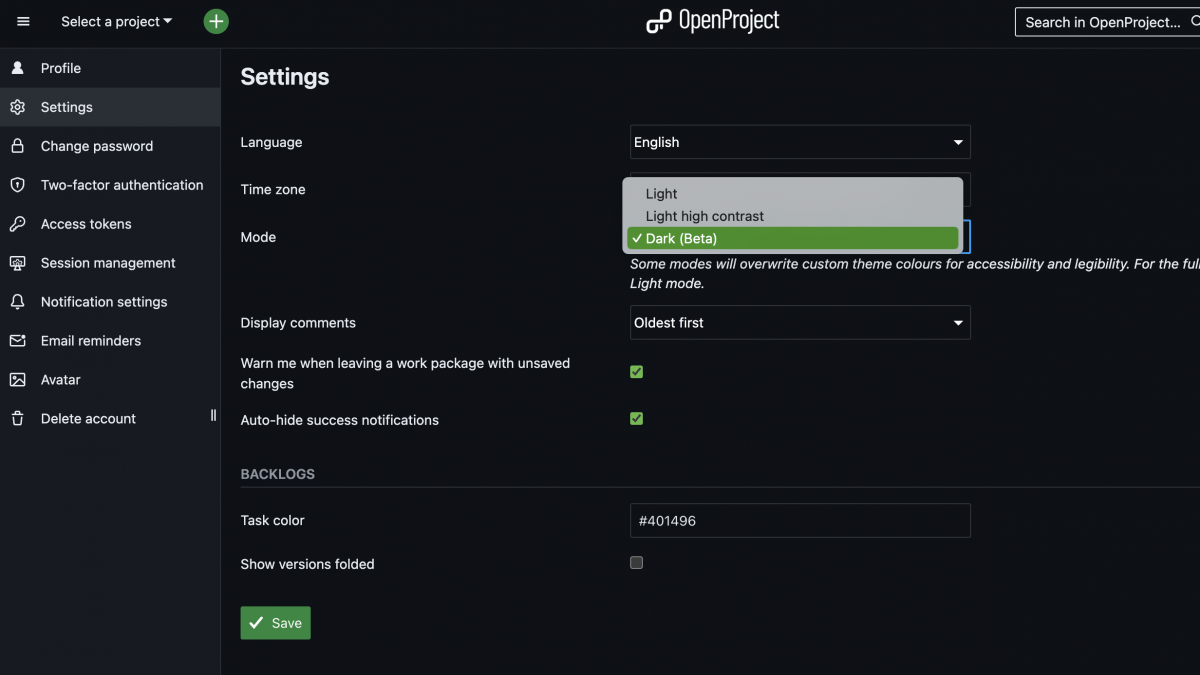The height and width of the screenshot is (675, 1200).
Task: Click the Delete account trash icon
Action: point(17,419)
